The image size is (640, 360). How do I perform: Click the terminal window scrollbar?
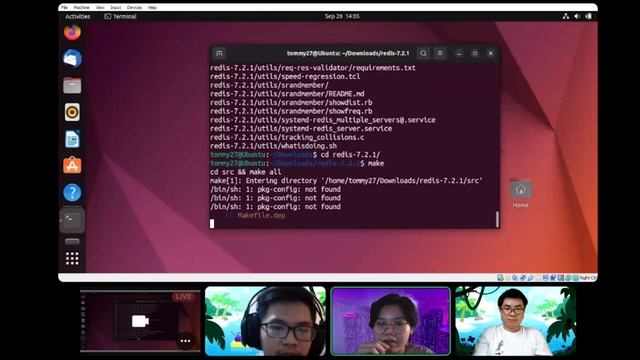[497, 219]
